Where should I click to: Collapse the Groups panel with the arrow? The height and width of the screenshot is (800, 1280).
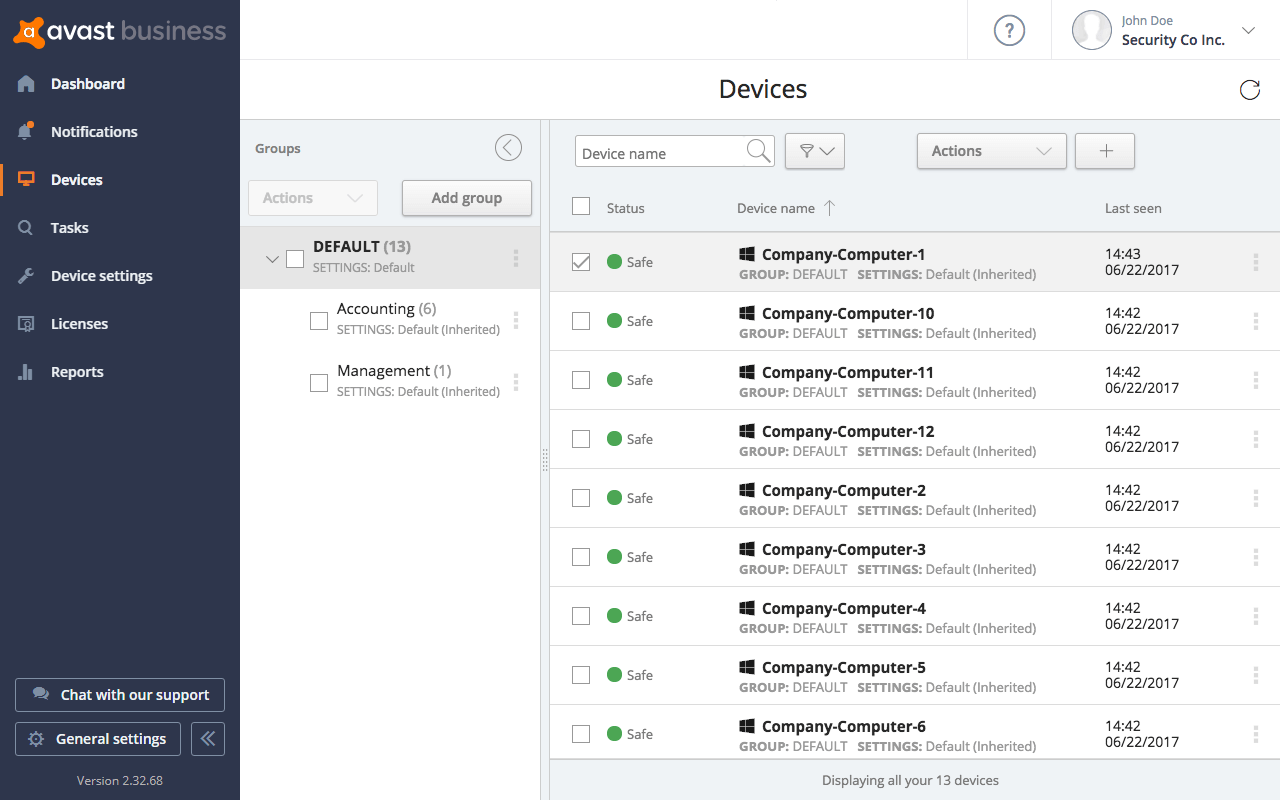point(508,146)
